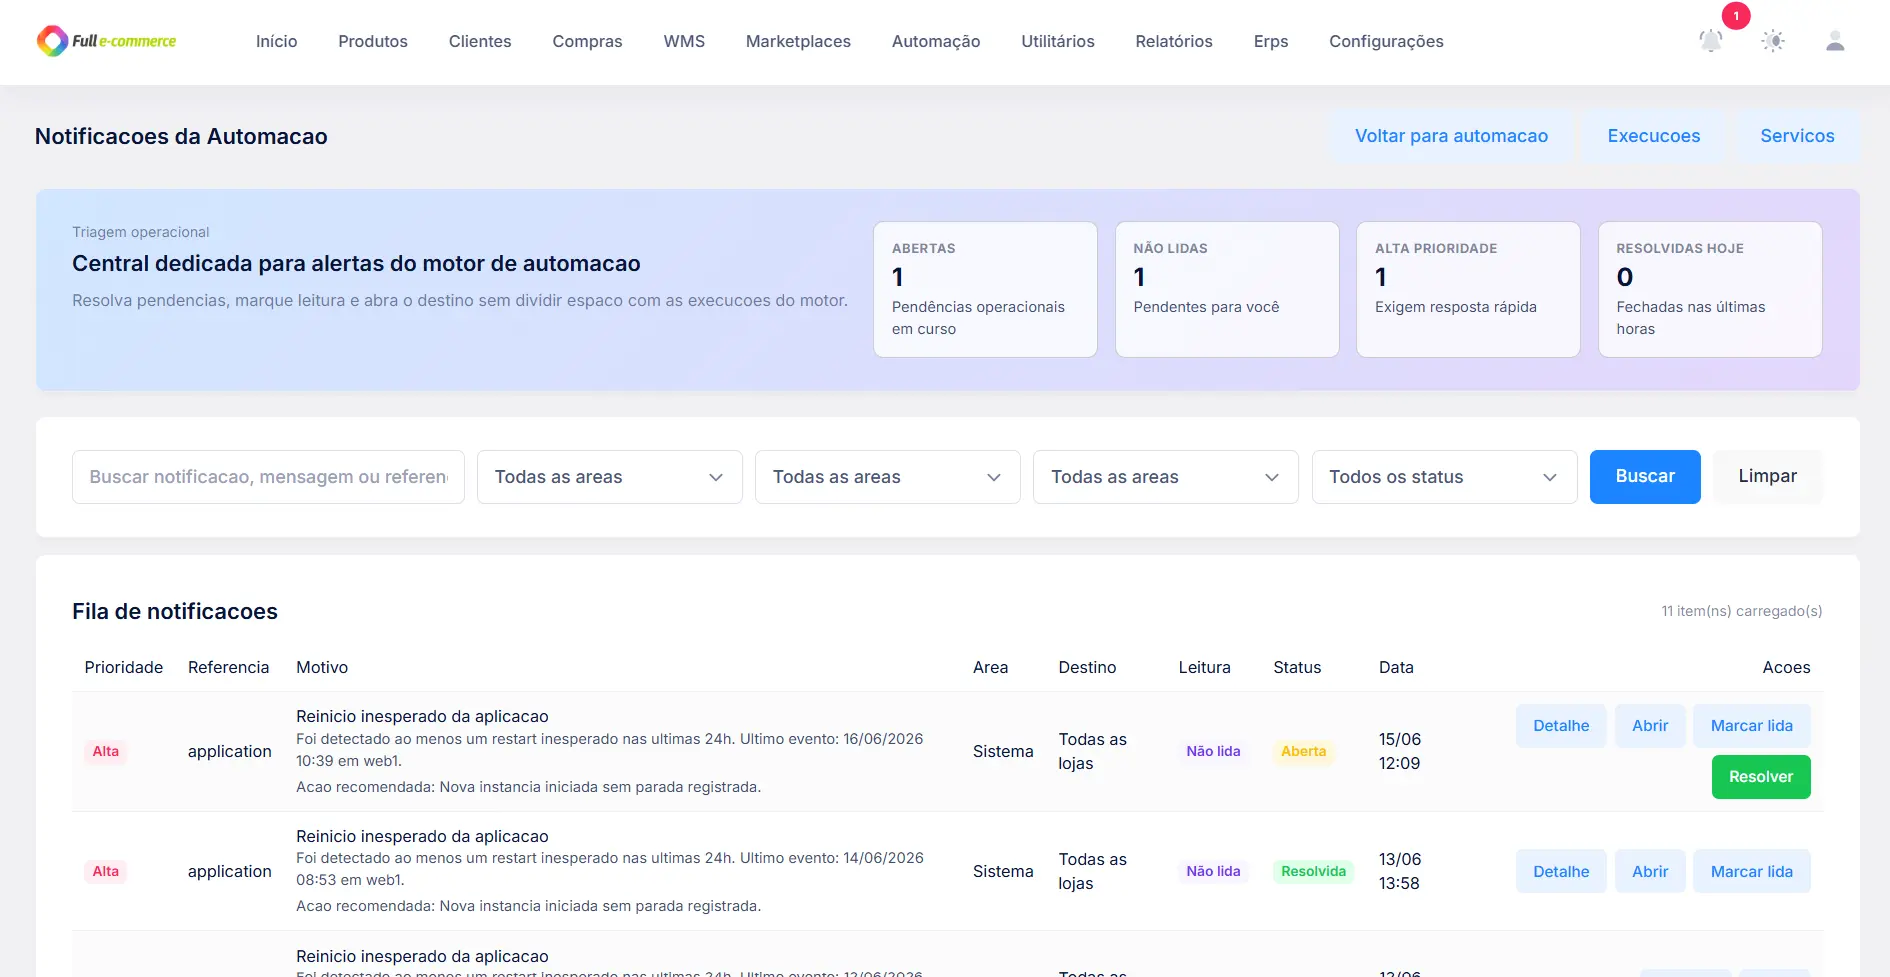
Task: Expand the Todos os status dropdown
Action: click(x=1444, y=477)
